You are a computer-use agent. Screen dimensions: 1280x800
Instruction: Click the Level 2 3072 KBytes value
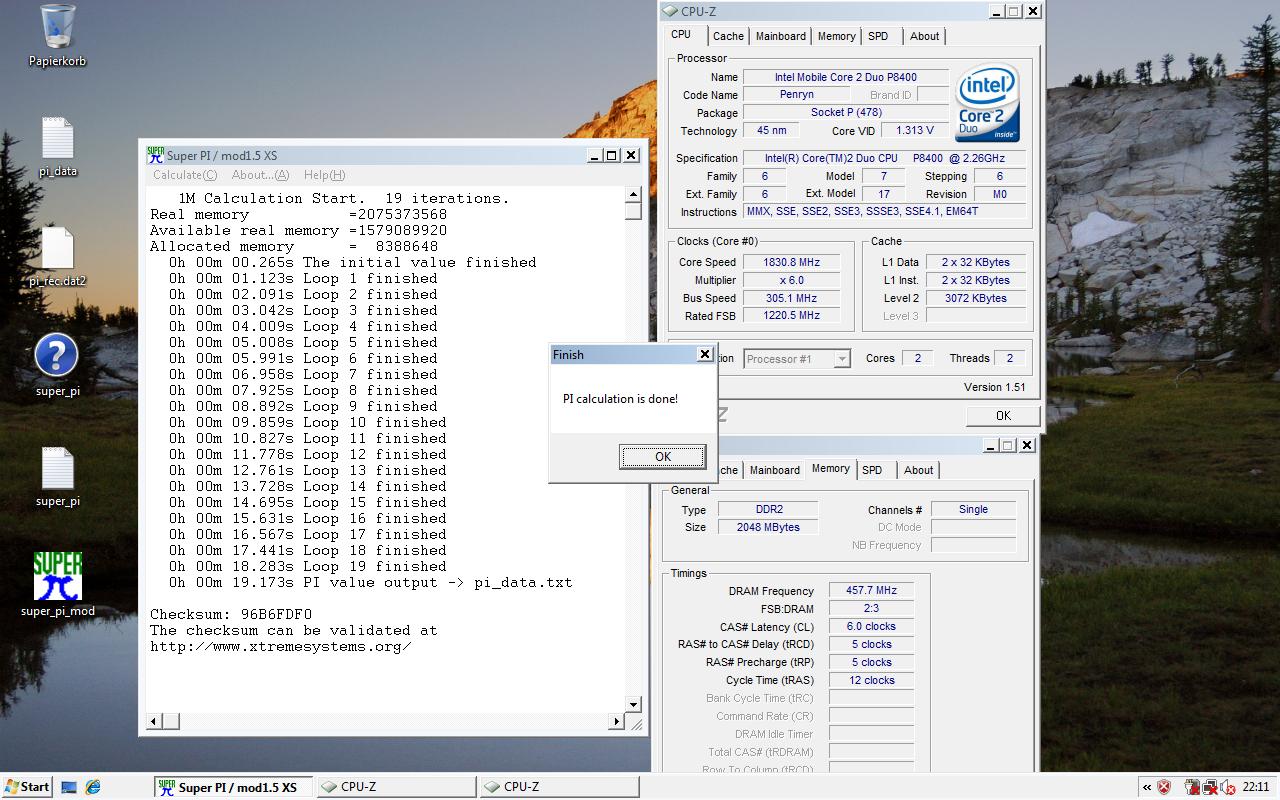975,298
